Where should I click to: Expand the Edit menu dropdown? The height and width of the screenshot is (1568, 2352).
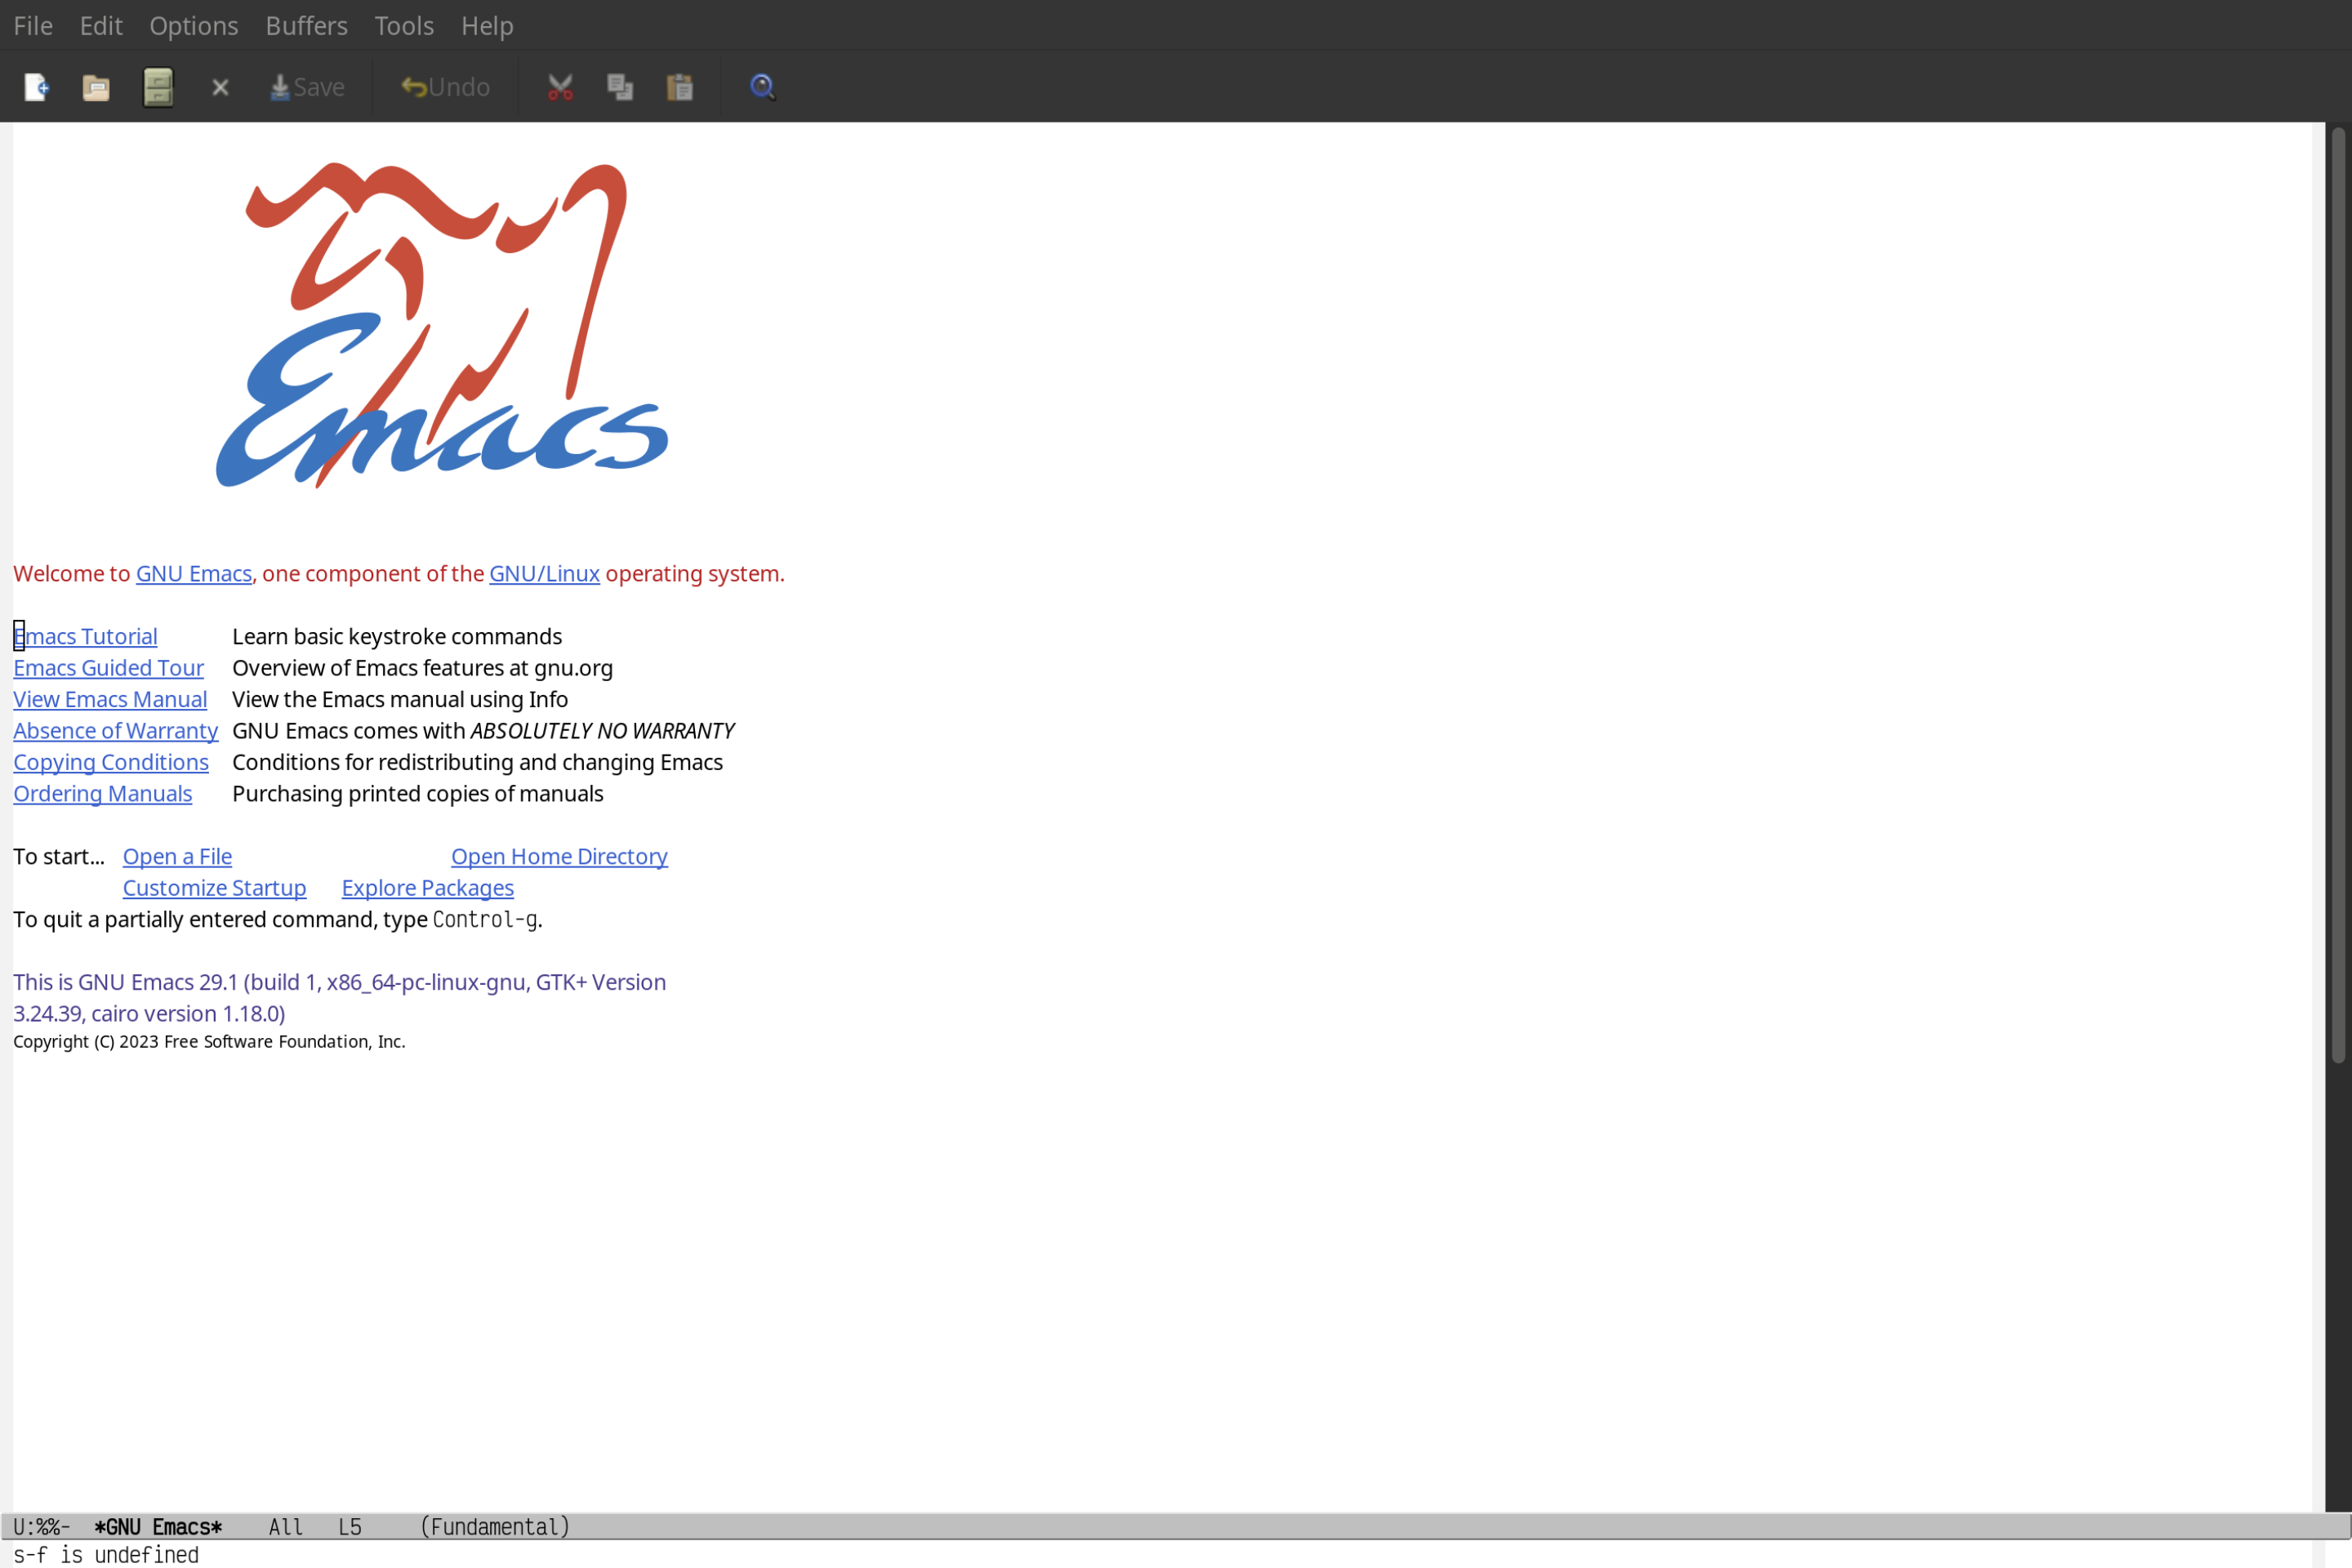click(x=100, y=24)
